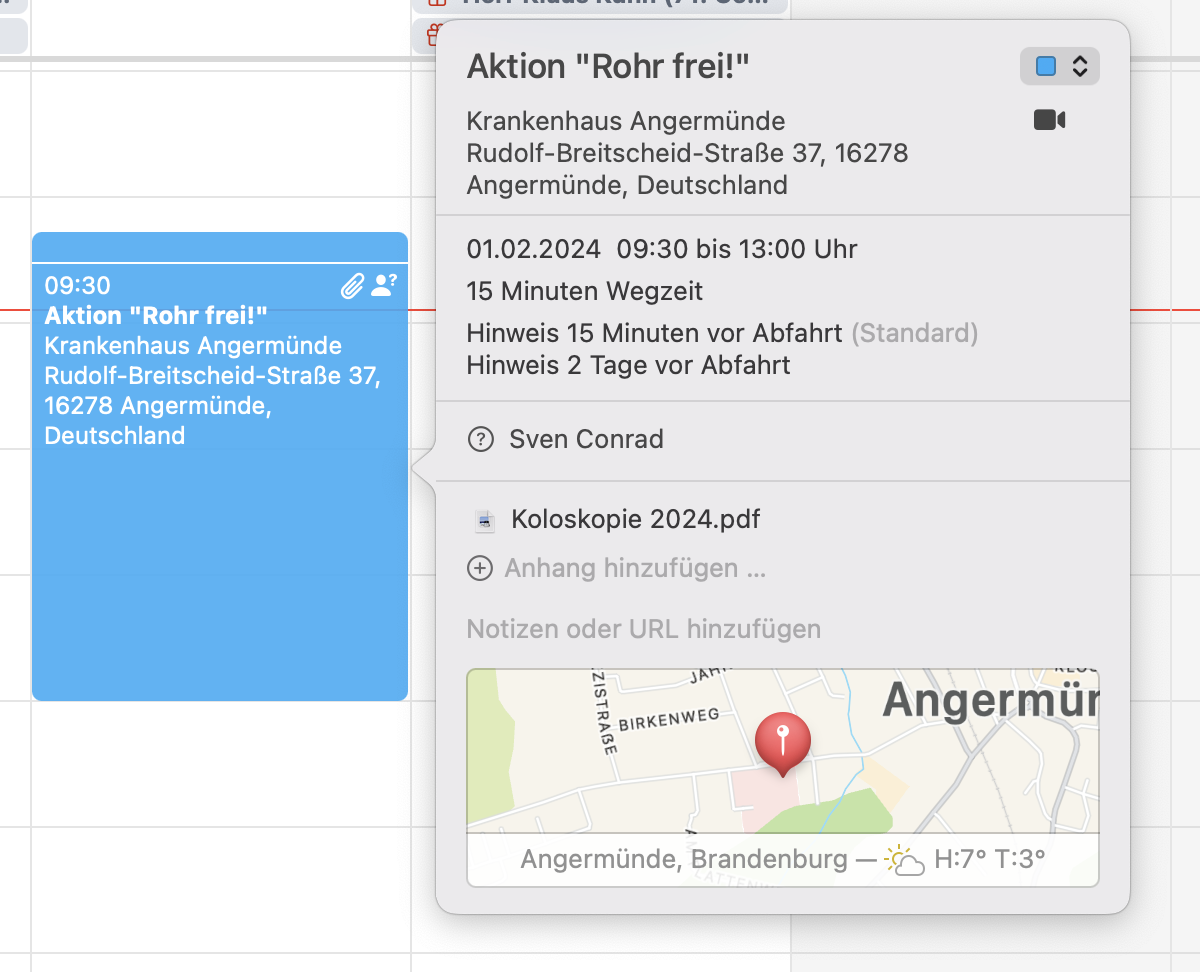Edit the event title in the popover
1200x972 pixels.
(x=608, y=67)
